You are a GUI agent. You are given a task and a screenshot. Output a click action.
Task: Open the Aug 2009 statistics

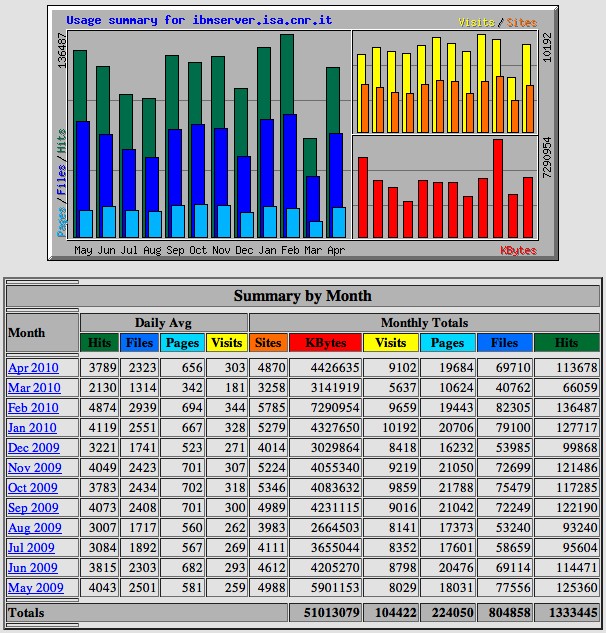[x=34, y=528]
